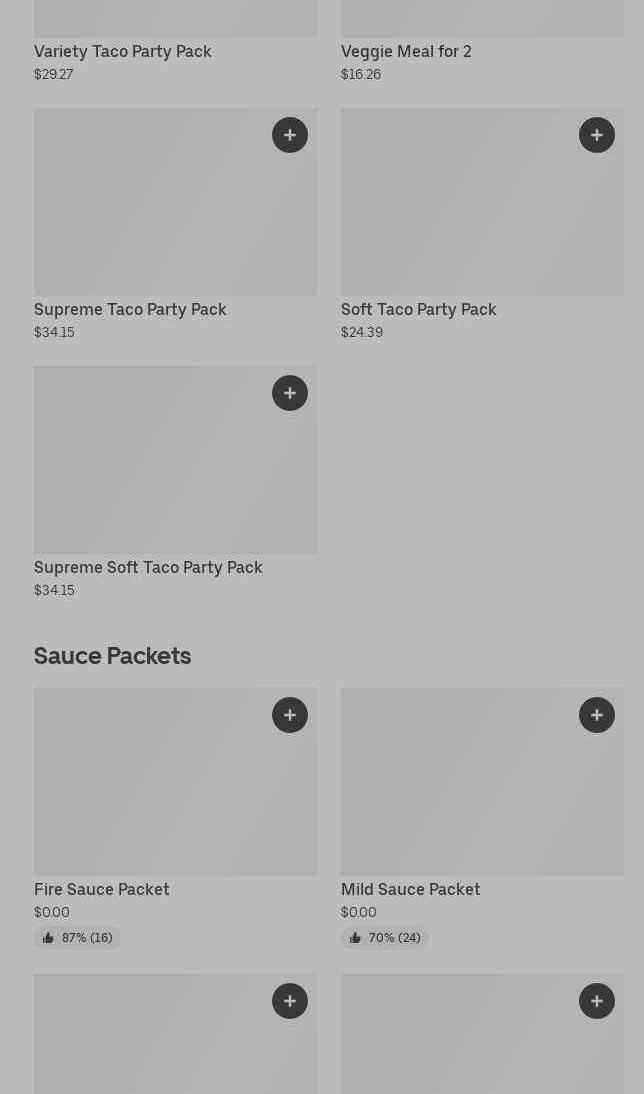Image resolution: width=644 pixels, height=1094 pixels.
Task: Select Supreme Soft Taco Party Pack title
Action: (148, 567)
